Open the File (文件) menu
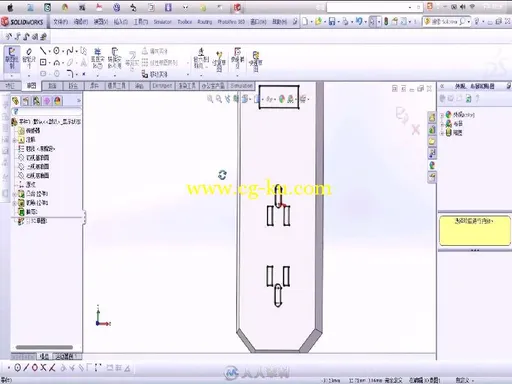This screenshot has width=512, height=384. point(60,22)
